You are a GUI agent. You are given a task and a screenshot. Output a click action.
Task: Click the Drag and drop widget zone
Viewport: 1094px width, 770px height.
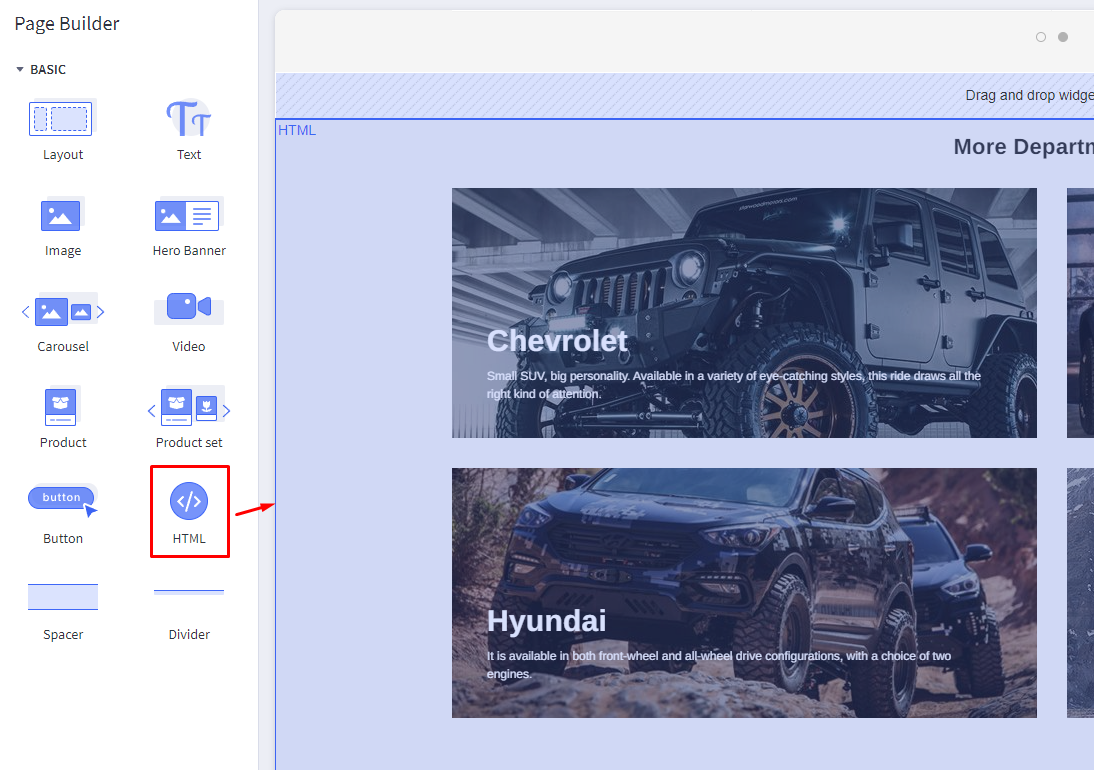tap(684, 96)
